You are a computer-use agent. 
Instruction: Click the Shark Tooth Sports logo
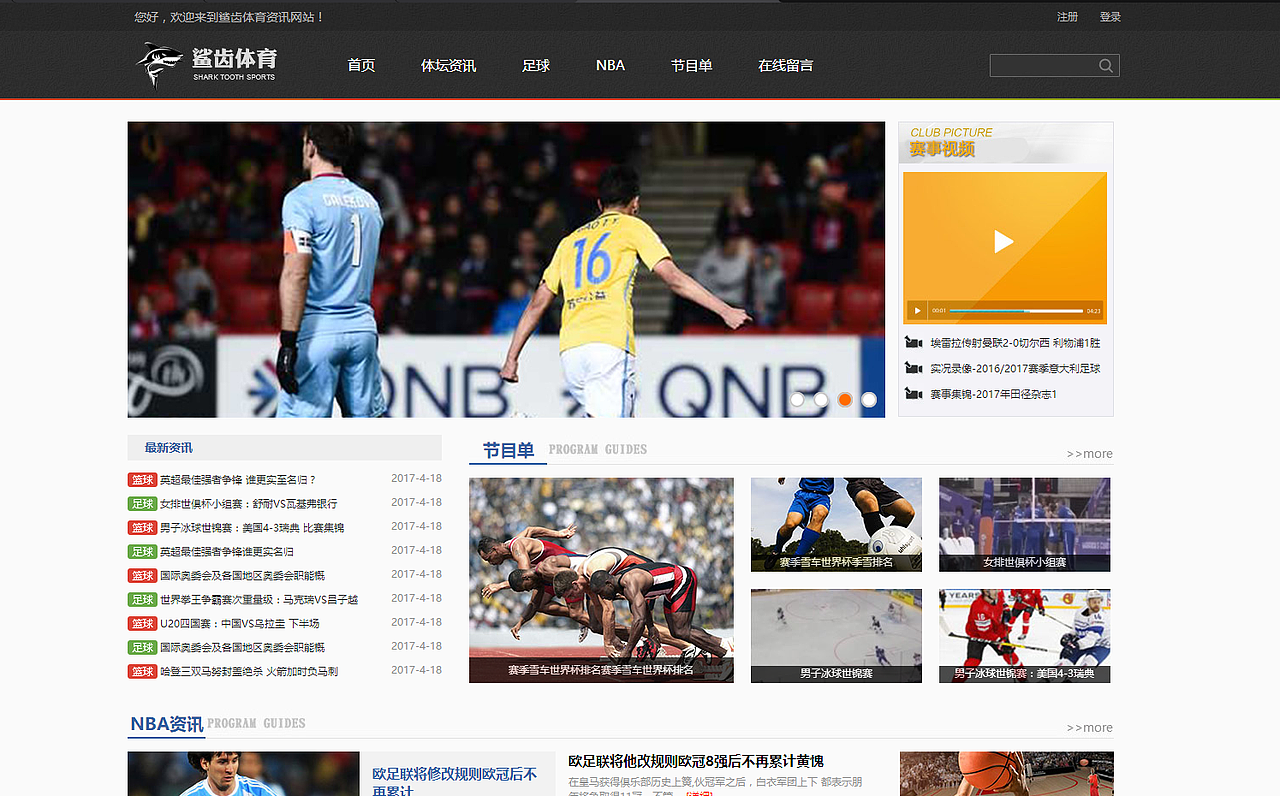pos(206,65)
